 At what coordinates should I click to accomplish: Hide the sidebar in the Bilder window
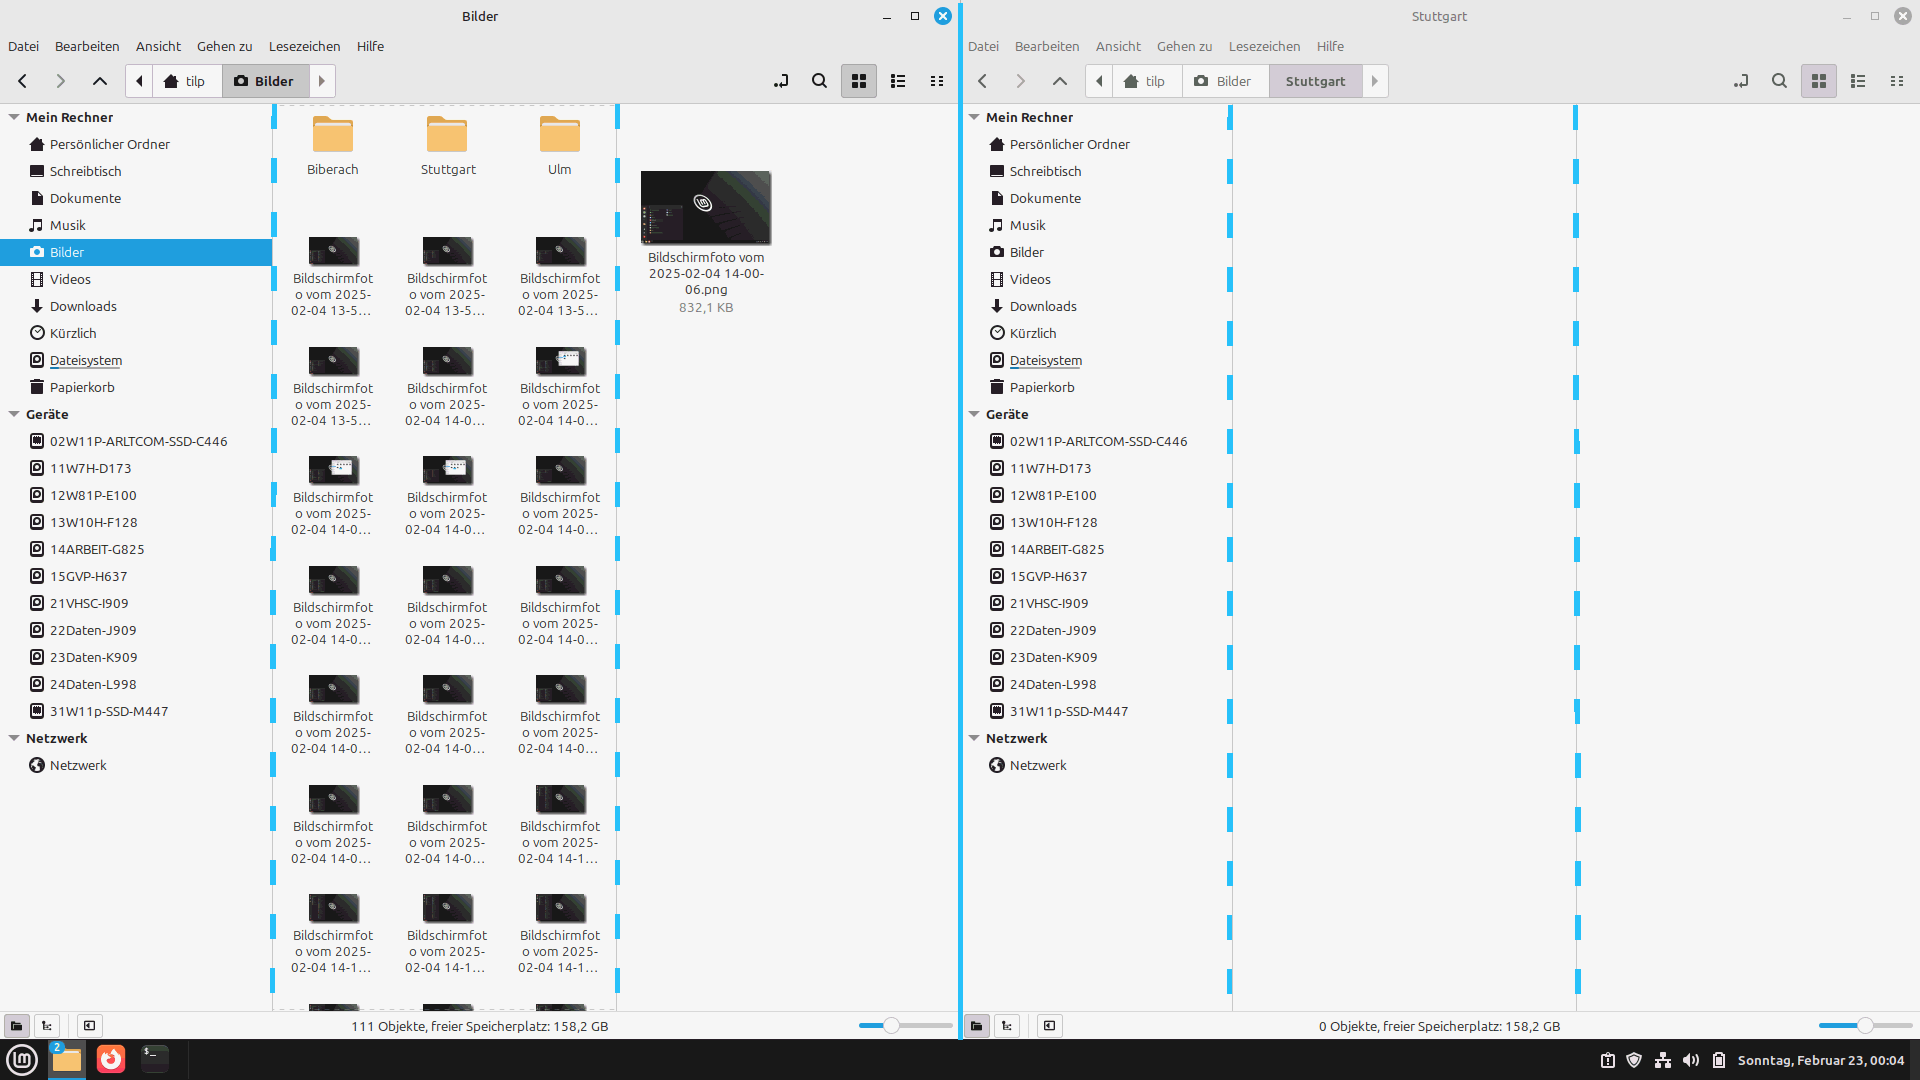pyautogui.click(x=89, y=1025)
